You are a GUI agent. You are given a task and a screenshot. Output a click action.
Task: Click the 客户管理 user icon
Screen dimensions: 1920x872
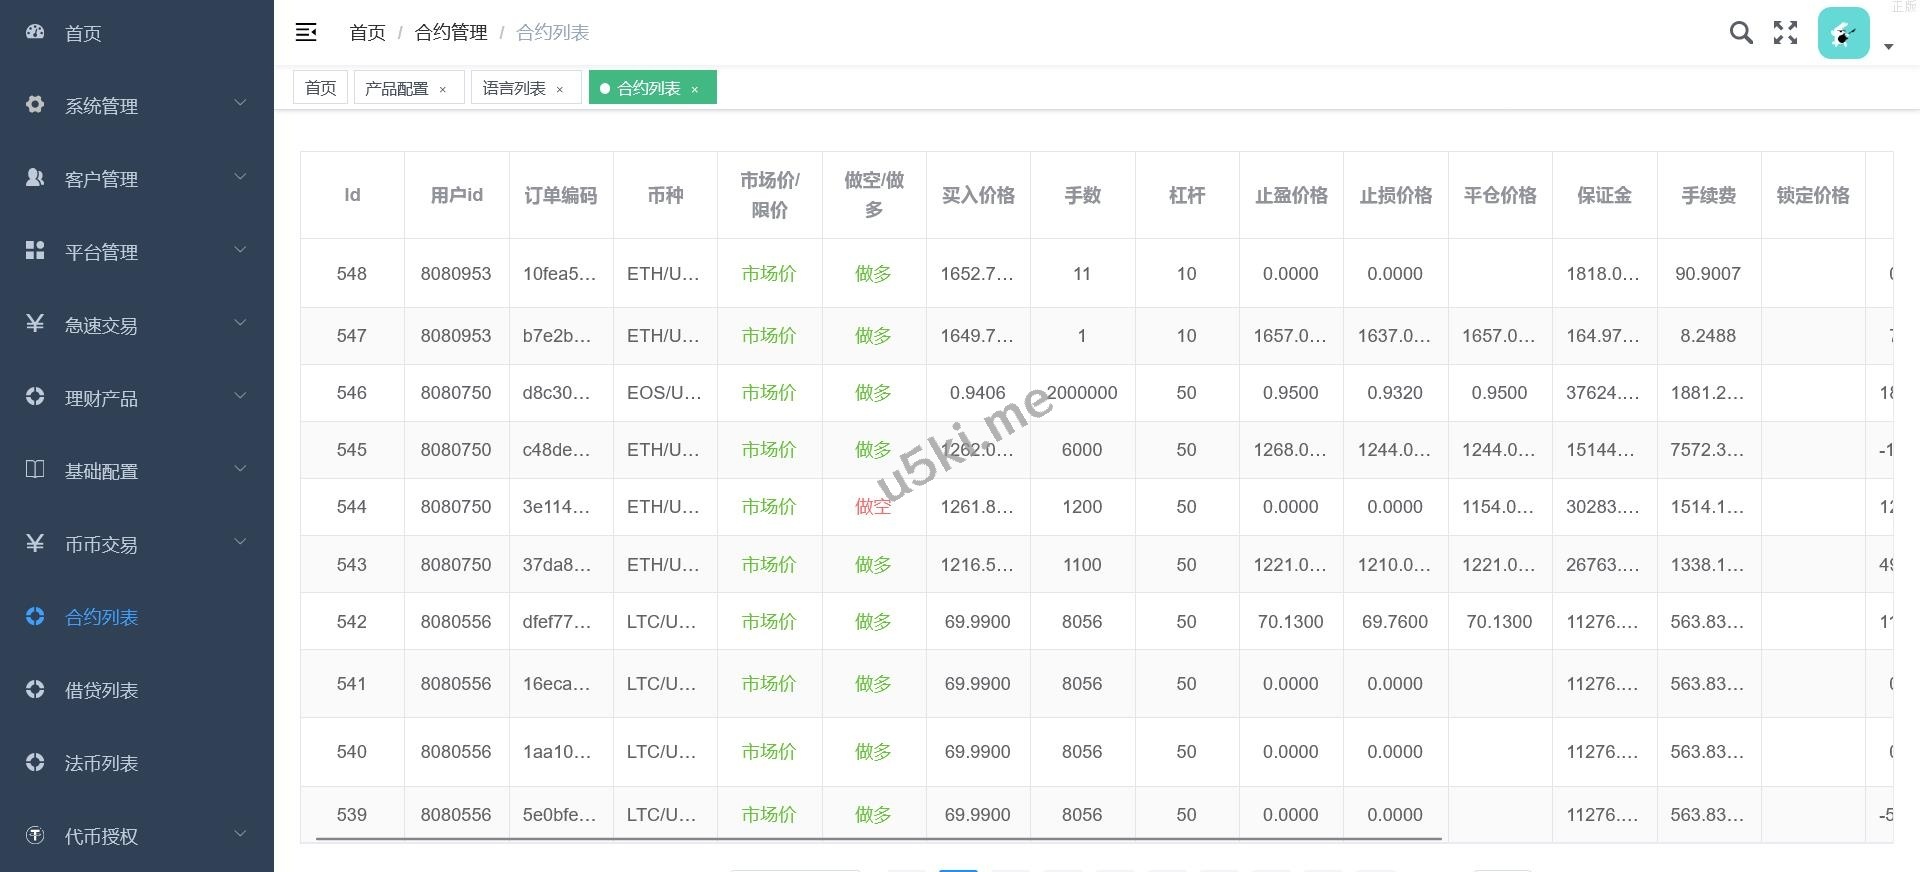coord(35,178)
